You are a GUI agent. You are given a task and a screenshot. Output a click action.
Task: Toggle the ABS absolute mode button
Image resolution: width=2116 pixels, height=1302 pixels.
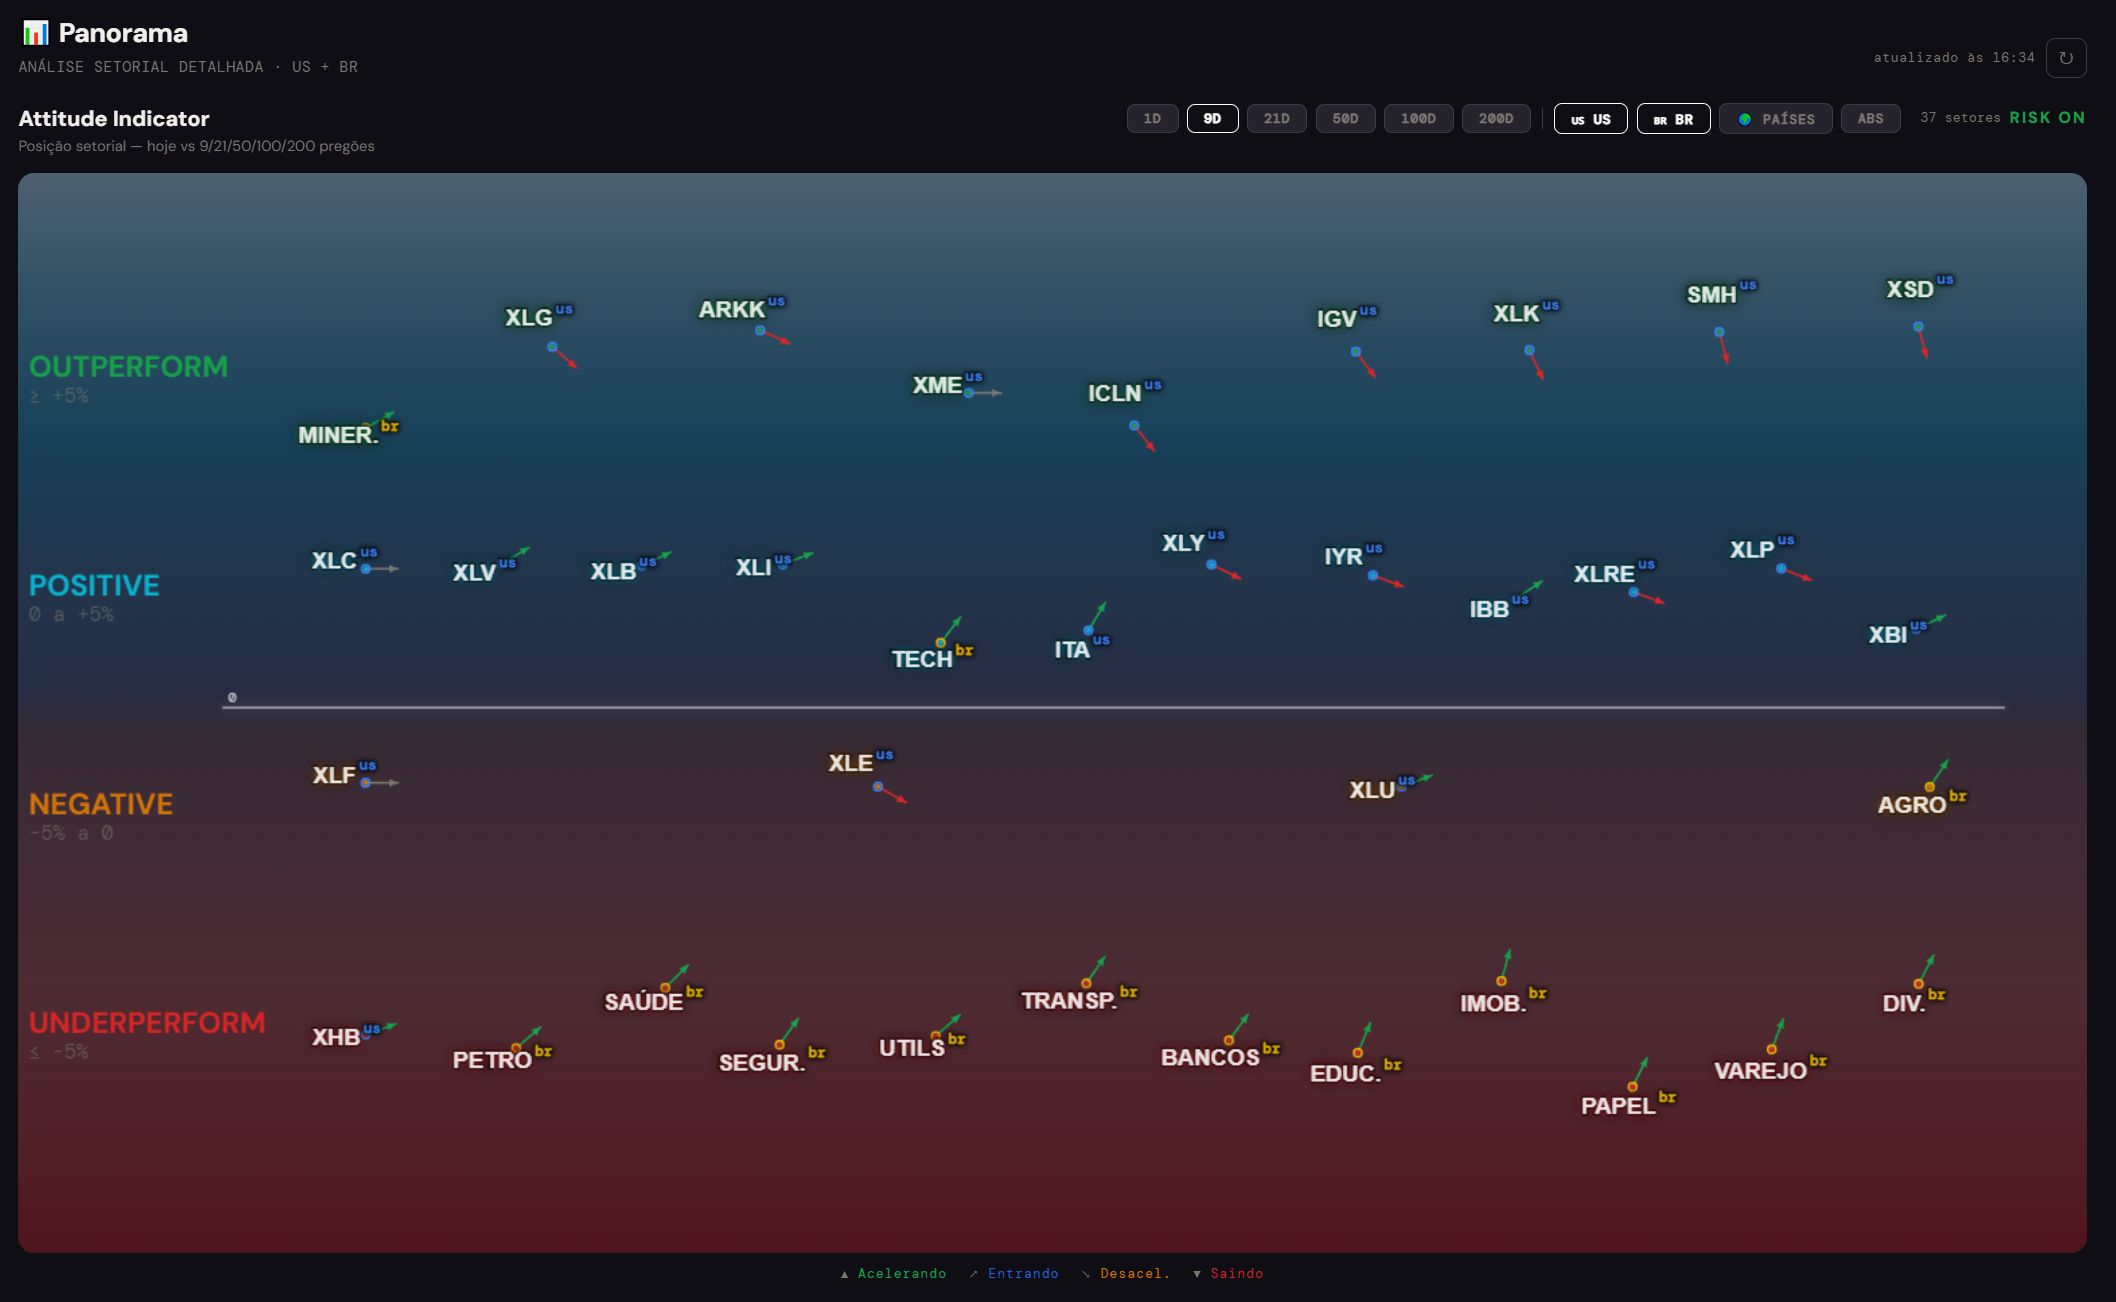click(x=1870, y=119)
